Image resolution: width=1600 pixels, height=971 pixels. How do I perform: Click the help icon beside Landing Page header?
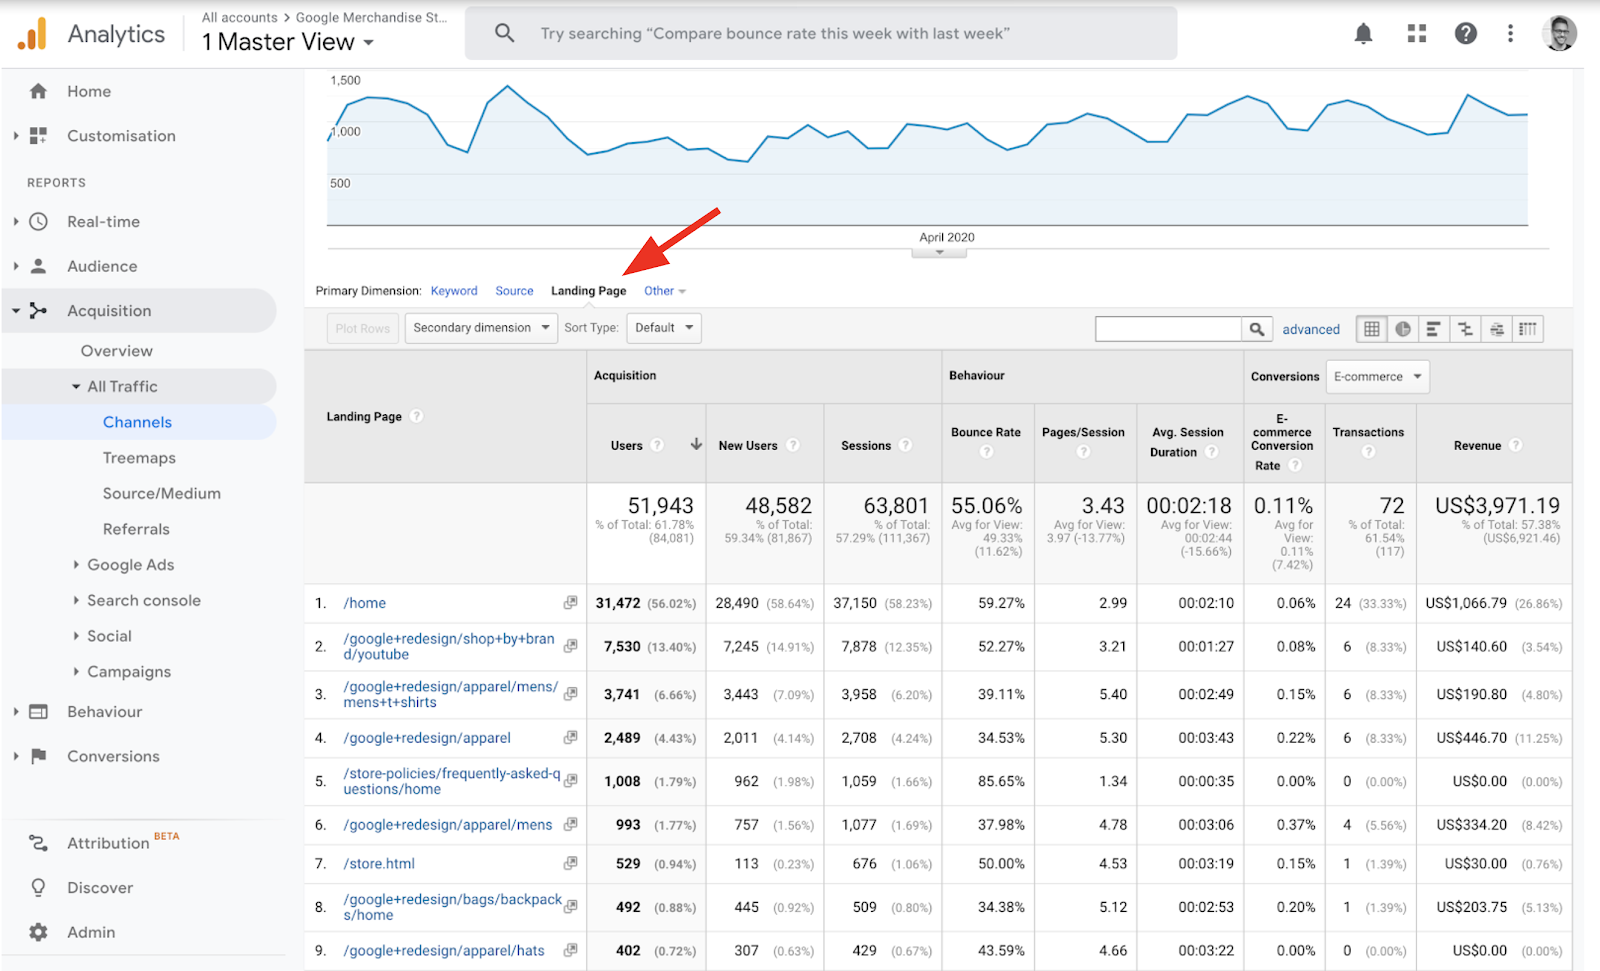(x=417, y=416)
